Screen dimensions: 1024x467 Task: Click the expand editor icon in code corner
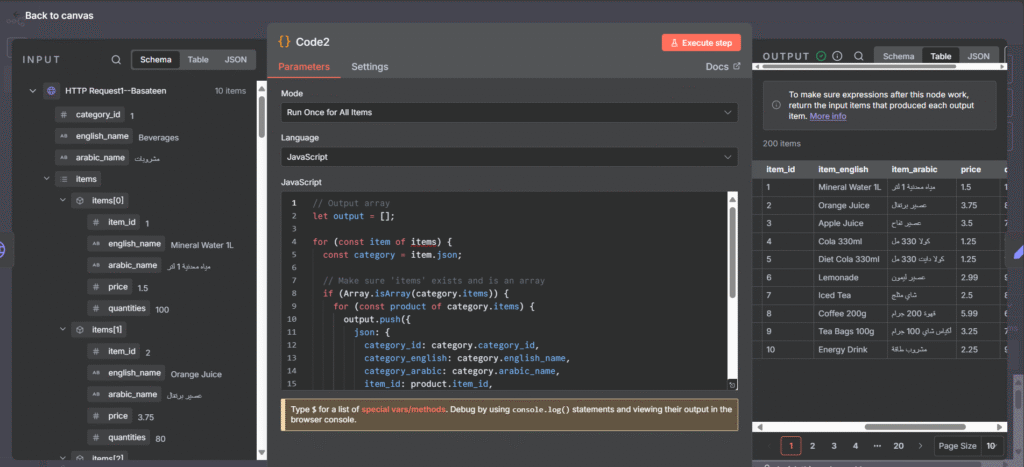[x=732, y=384]
